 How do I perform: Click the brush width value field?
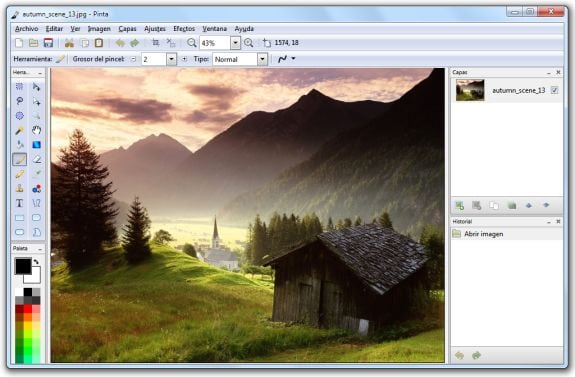[x=154, y=59]
